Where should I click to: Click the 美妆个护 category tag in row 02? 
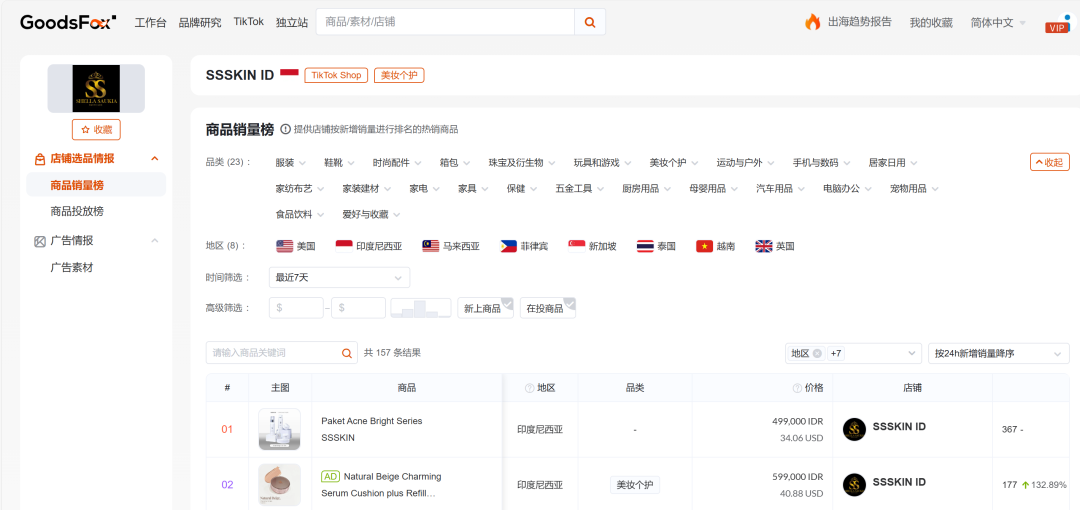[635, 485]
